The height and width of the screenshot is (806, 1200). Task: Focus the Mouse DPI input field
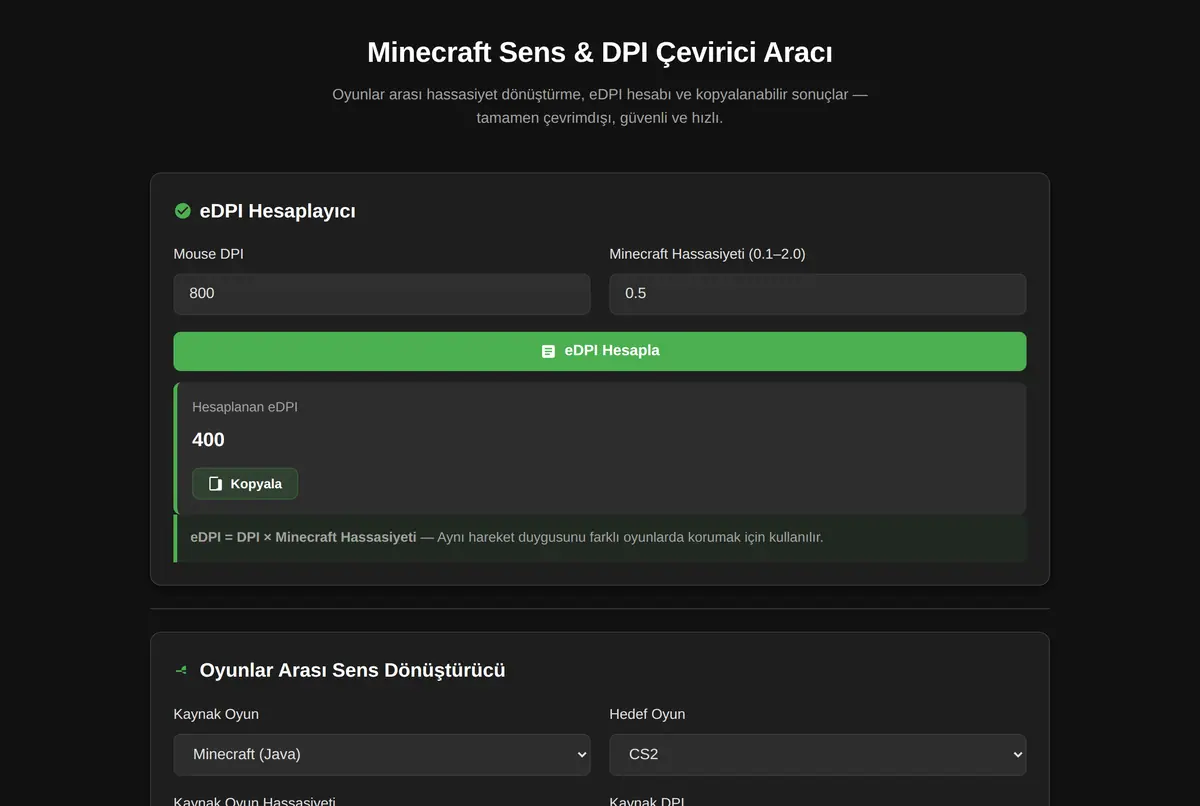[382, 294]
